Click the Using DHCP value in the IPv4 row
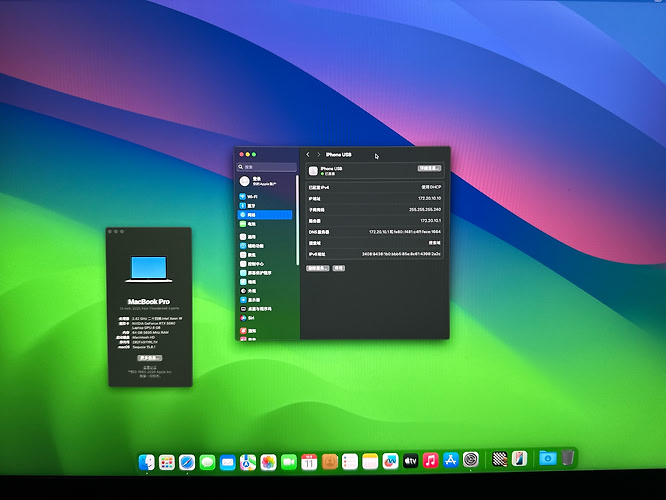The width and height of the screenshot is (666, 500). (431, 187)
